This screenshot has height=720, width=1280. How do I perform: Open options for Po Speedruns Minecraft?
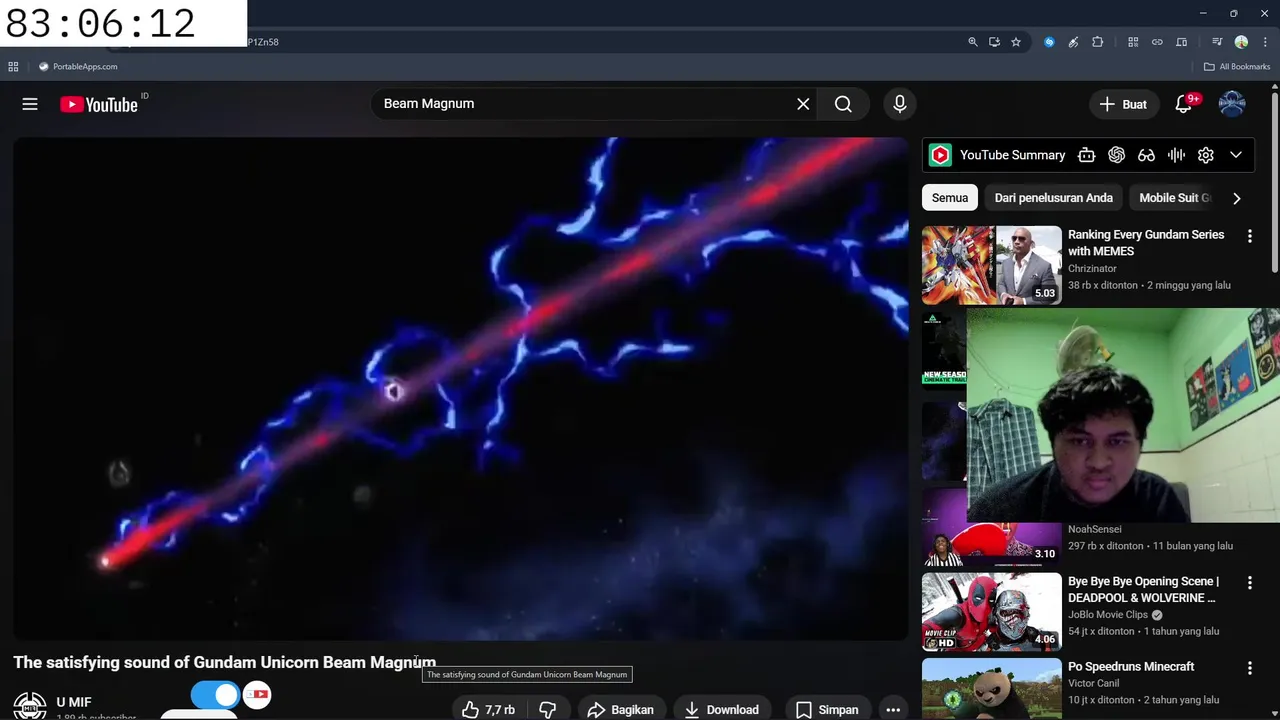1249,668
